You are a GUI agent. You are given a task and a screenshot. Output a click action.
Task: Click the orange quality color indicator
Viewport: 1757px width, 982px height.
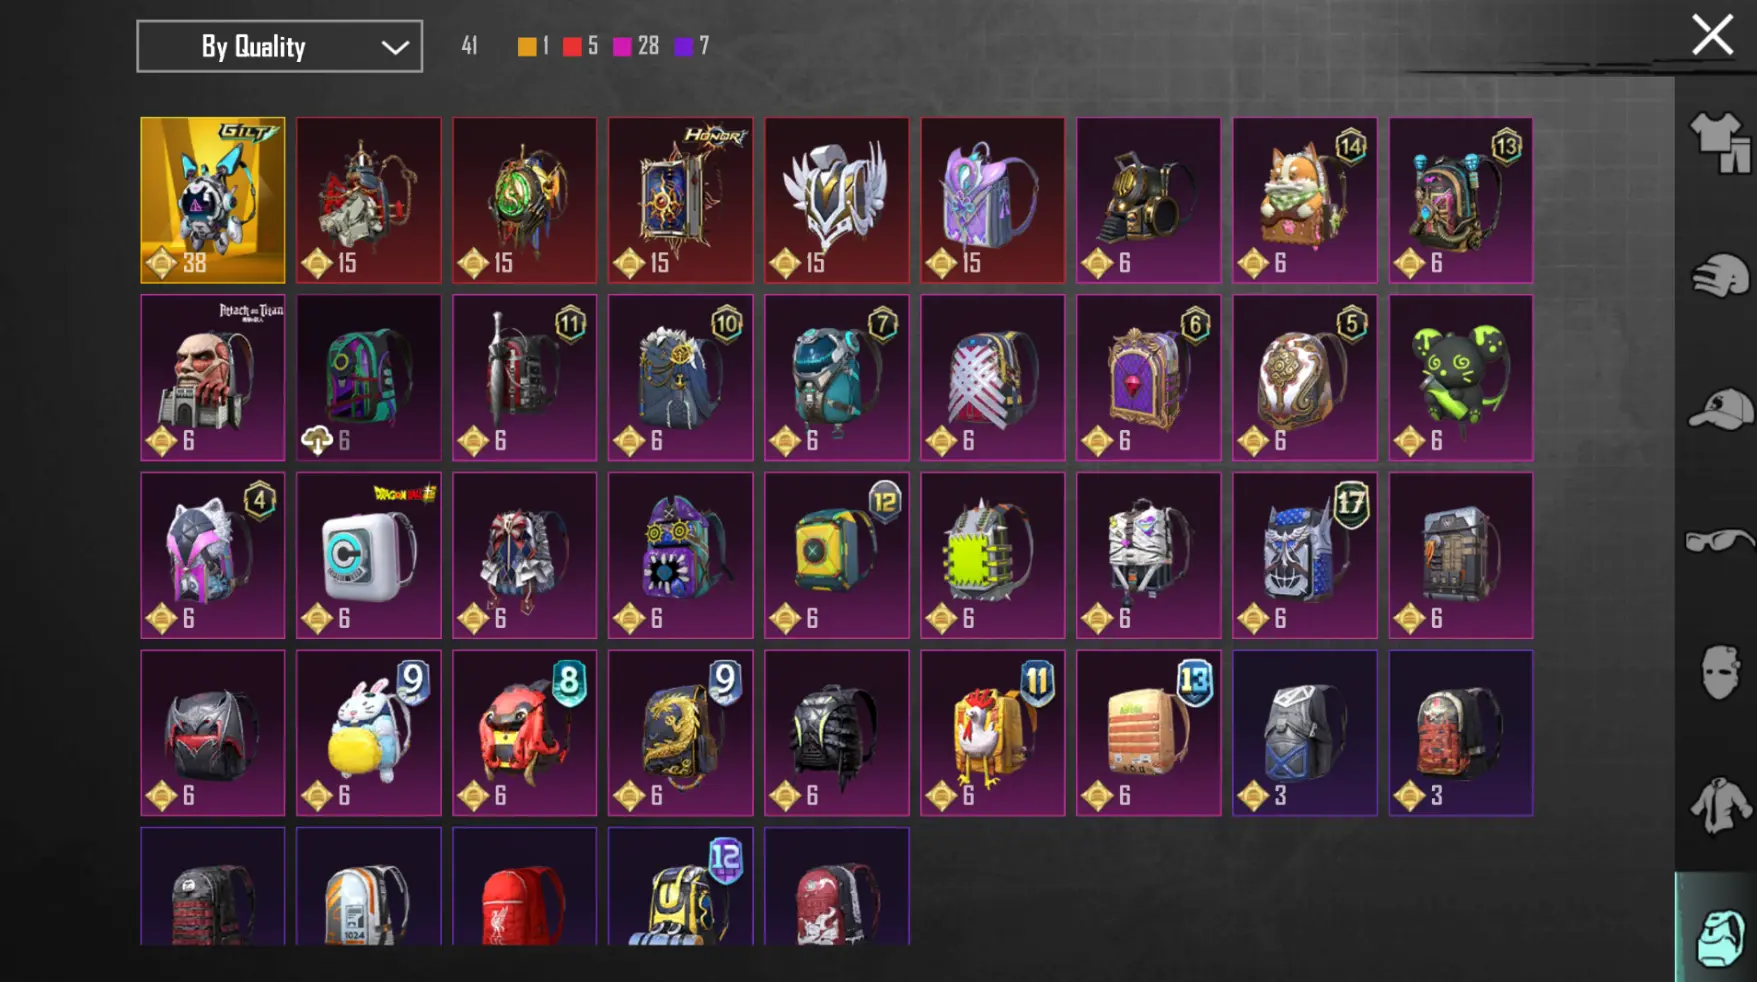tap(527, 46)
